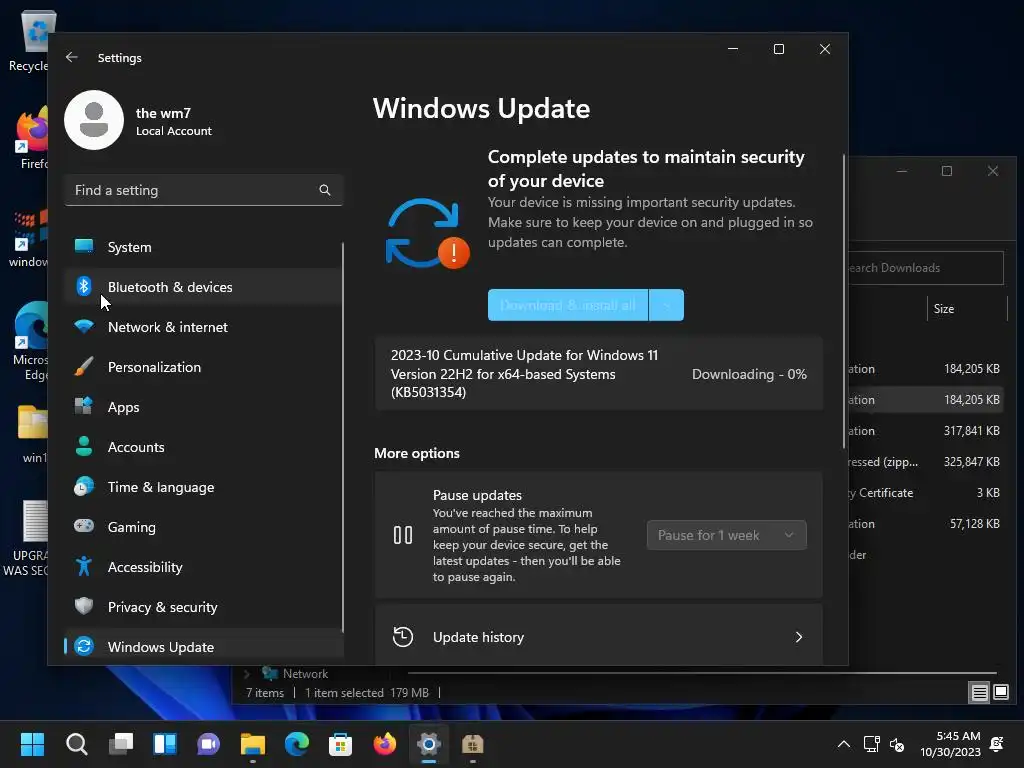Open the Start menu from the taskbar

point(32,744)
